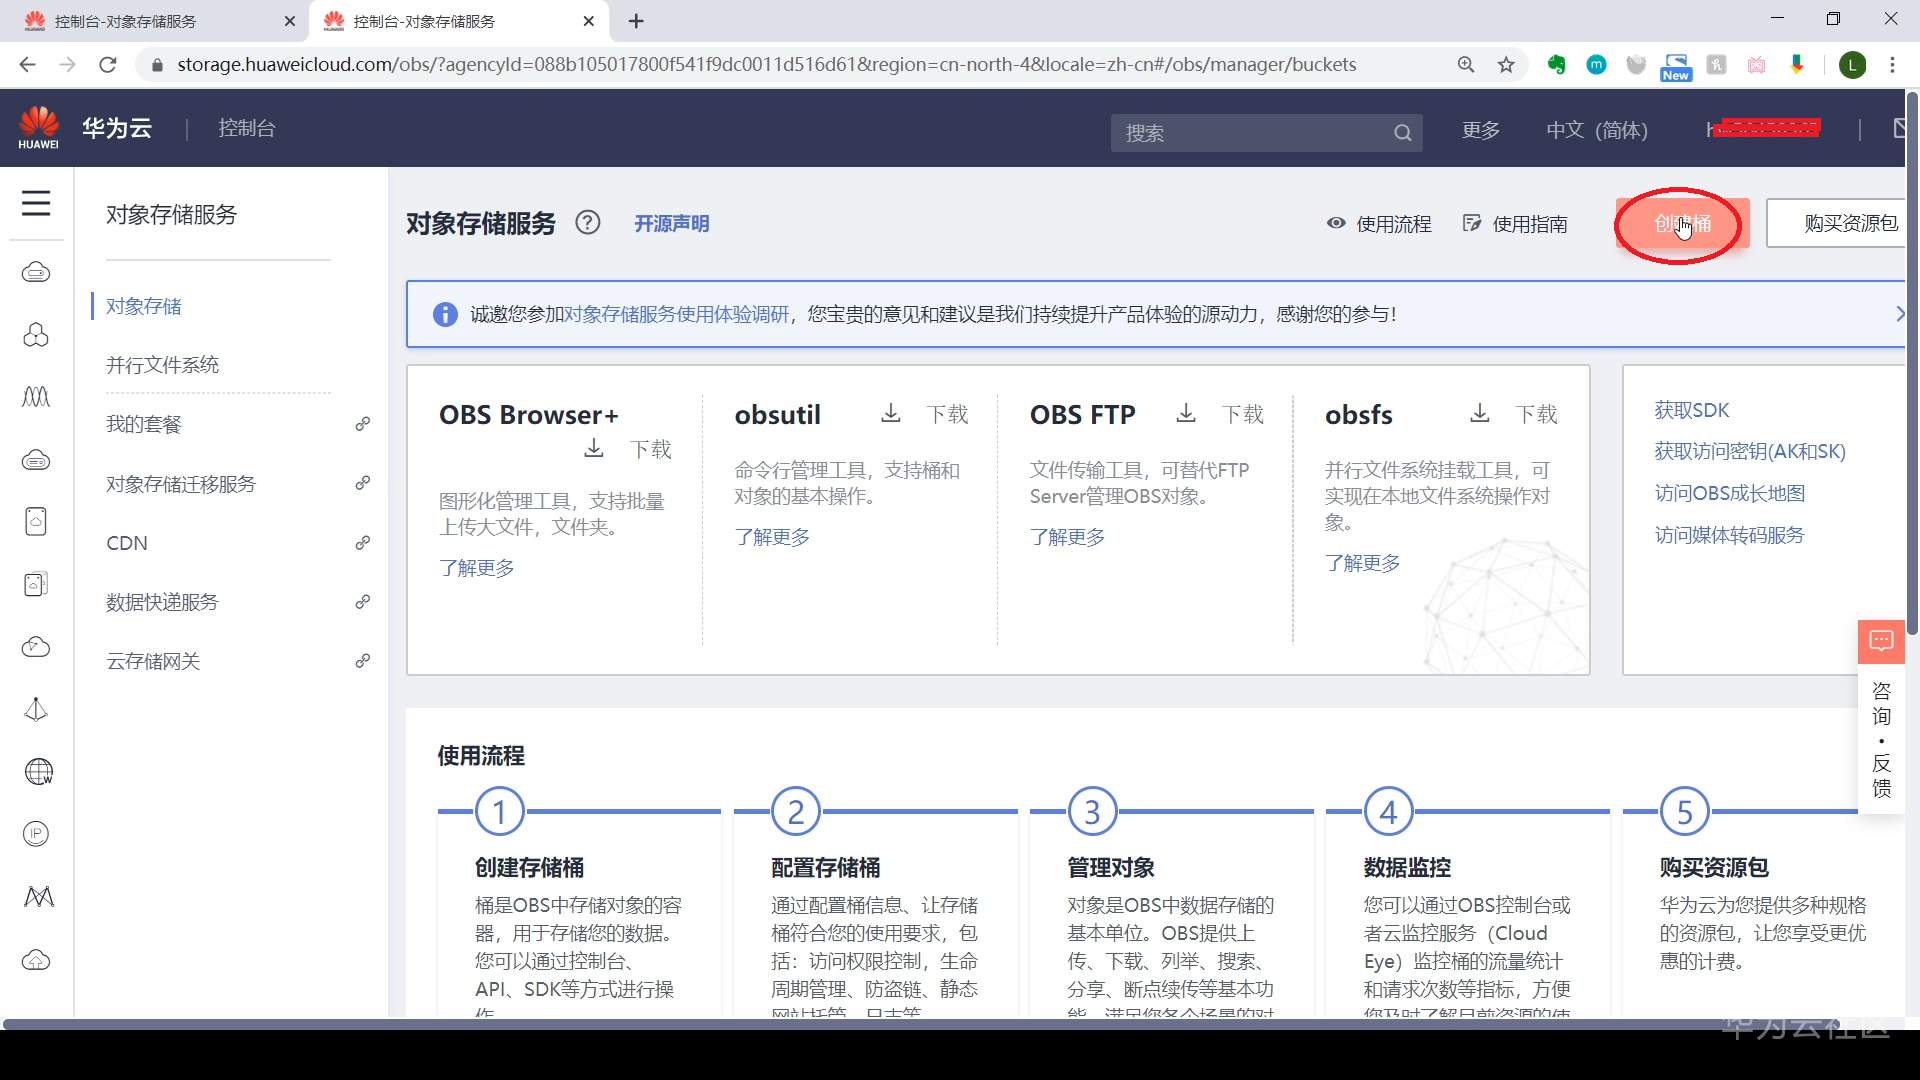
Task: Click the 购买资源包 button
Action: (x=1840, y=224)
